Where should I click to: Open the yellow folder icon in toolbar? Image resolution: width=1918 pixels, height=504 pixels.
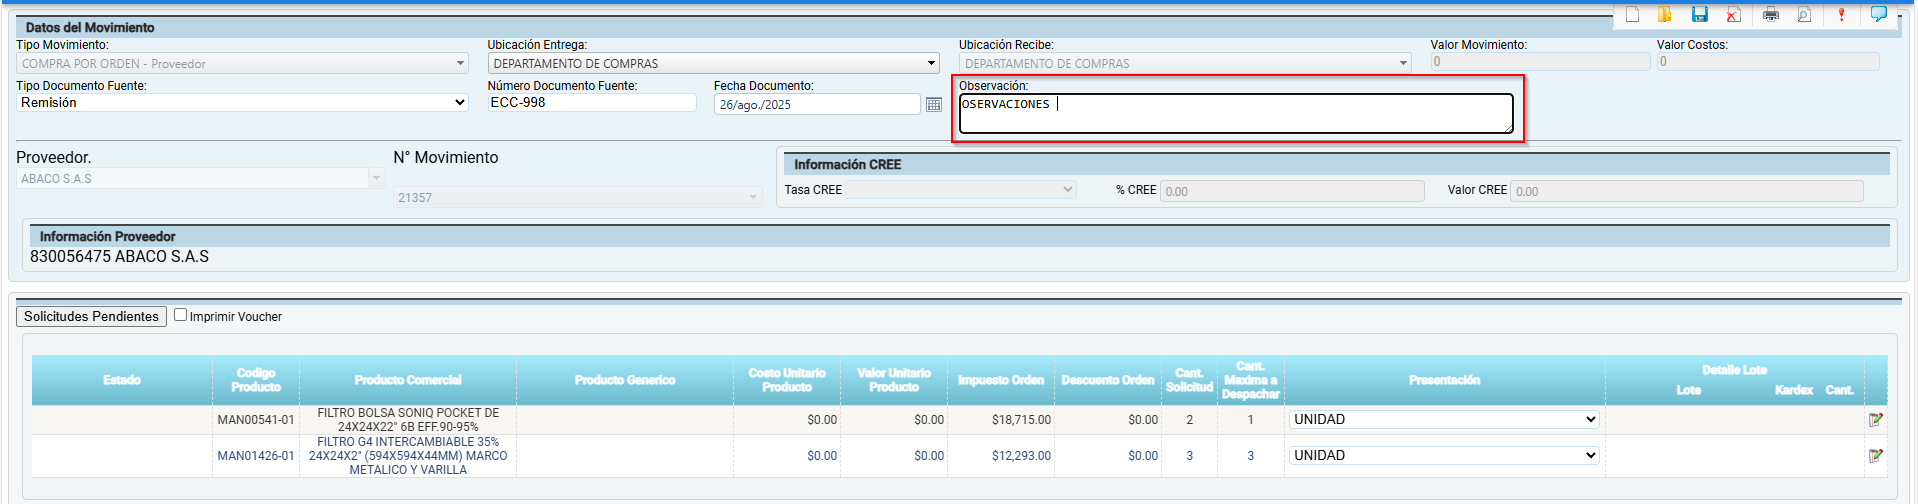(x=1665, y=14)
